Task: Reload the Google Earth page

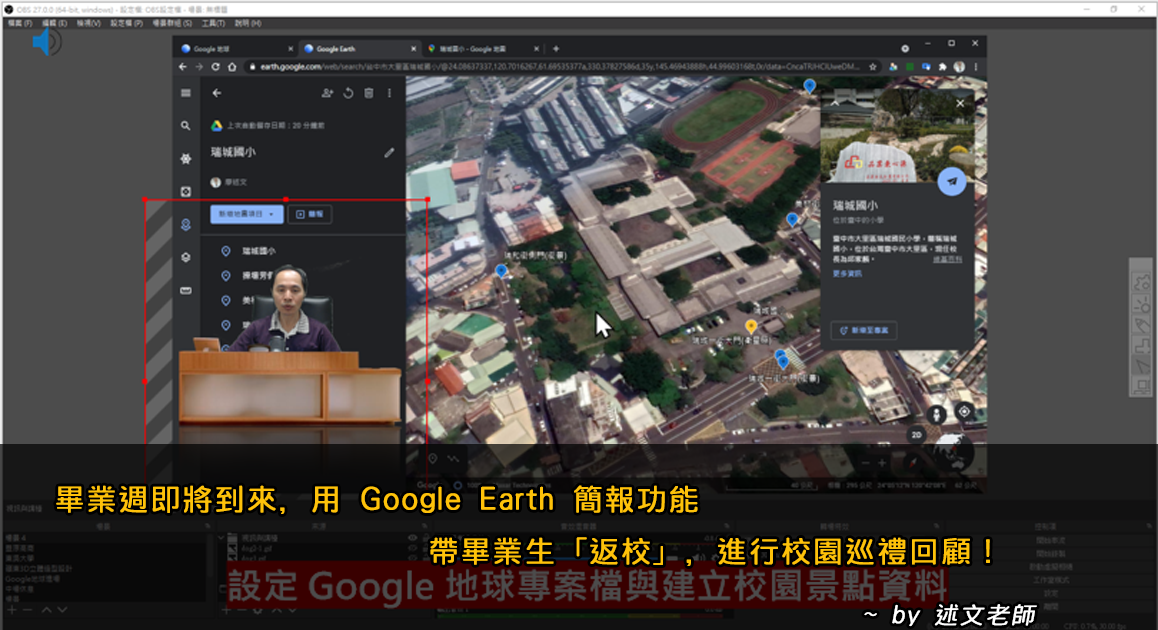Action: coord(216,66)
